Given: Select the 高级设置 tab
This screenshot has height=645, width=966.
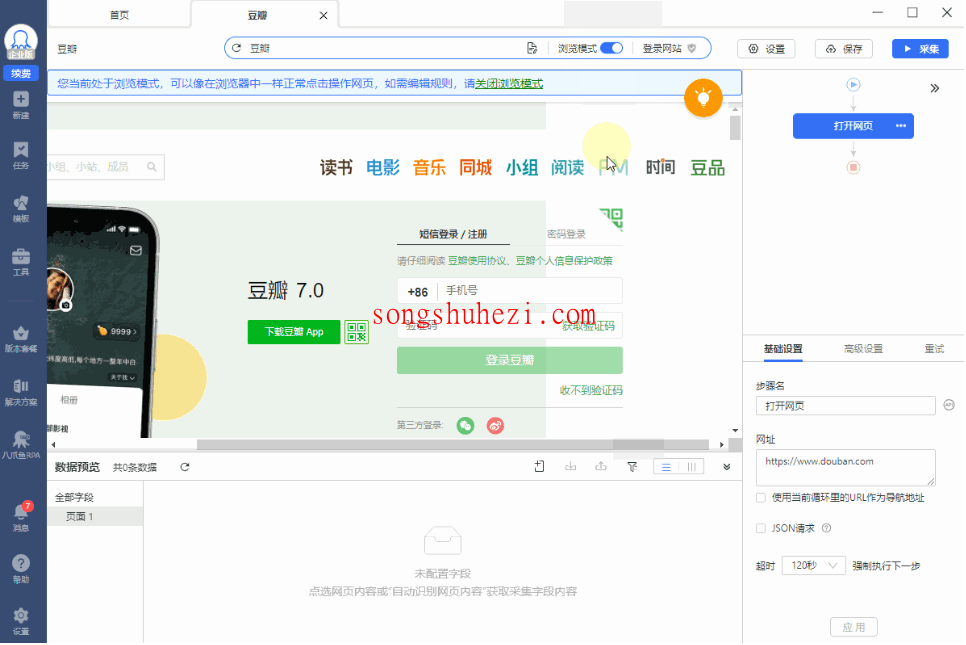Looking at the screenshot, I should pyautogui.click(x=863, y=349).
